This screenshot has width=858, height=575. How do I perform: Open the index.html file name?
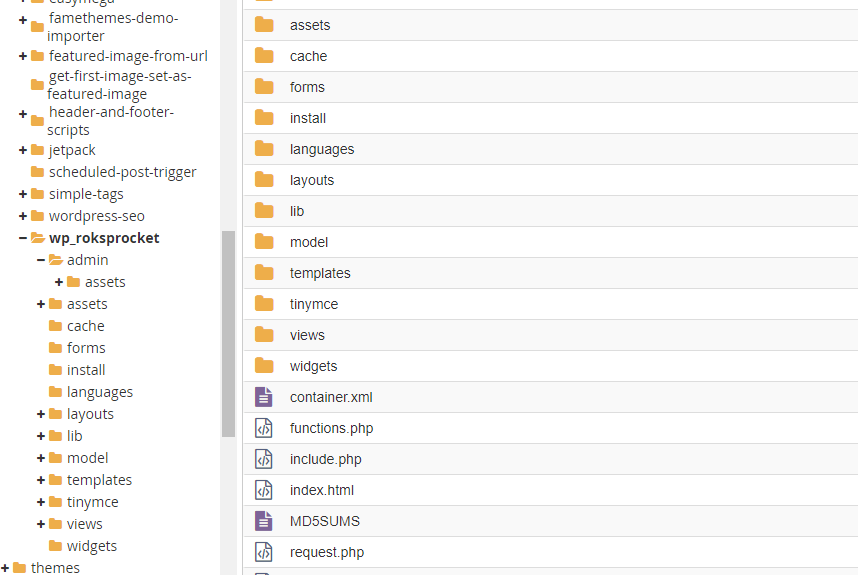tap(322, 490)
